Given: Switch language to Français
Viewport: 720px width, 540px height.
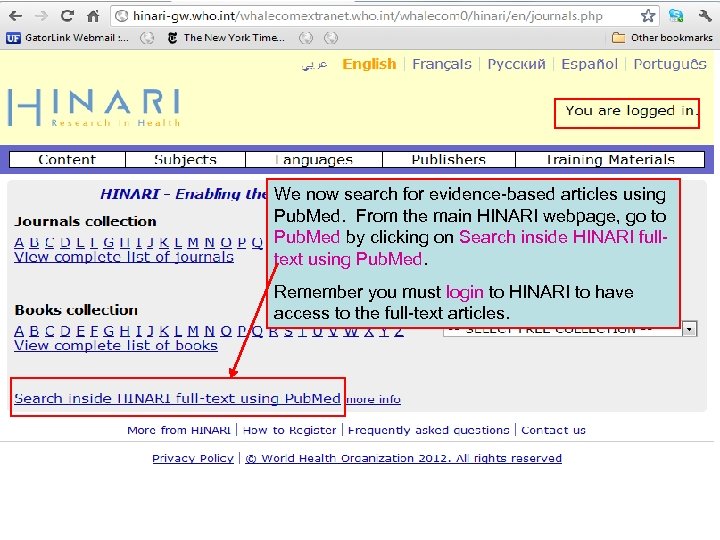Looking at the screenshot, I should (442, 64).
